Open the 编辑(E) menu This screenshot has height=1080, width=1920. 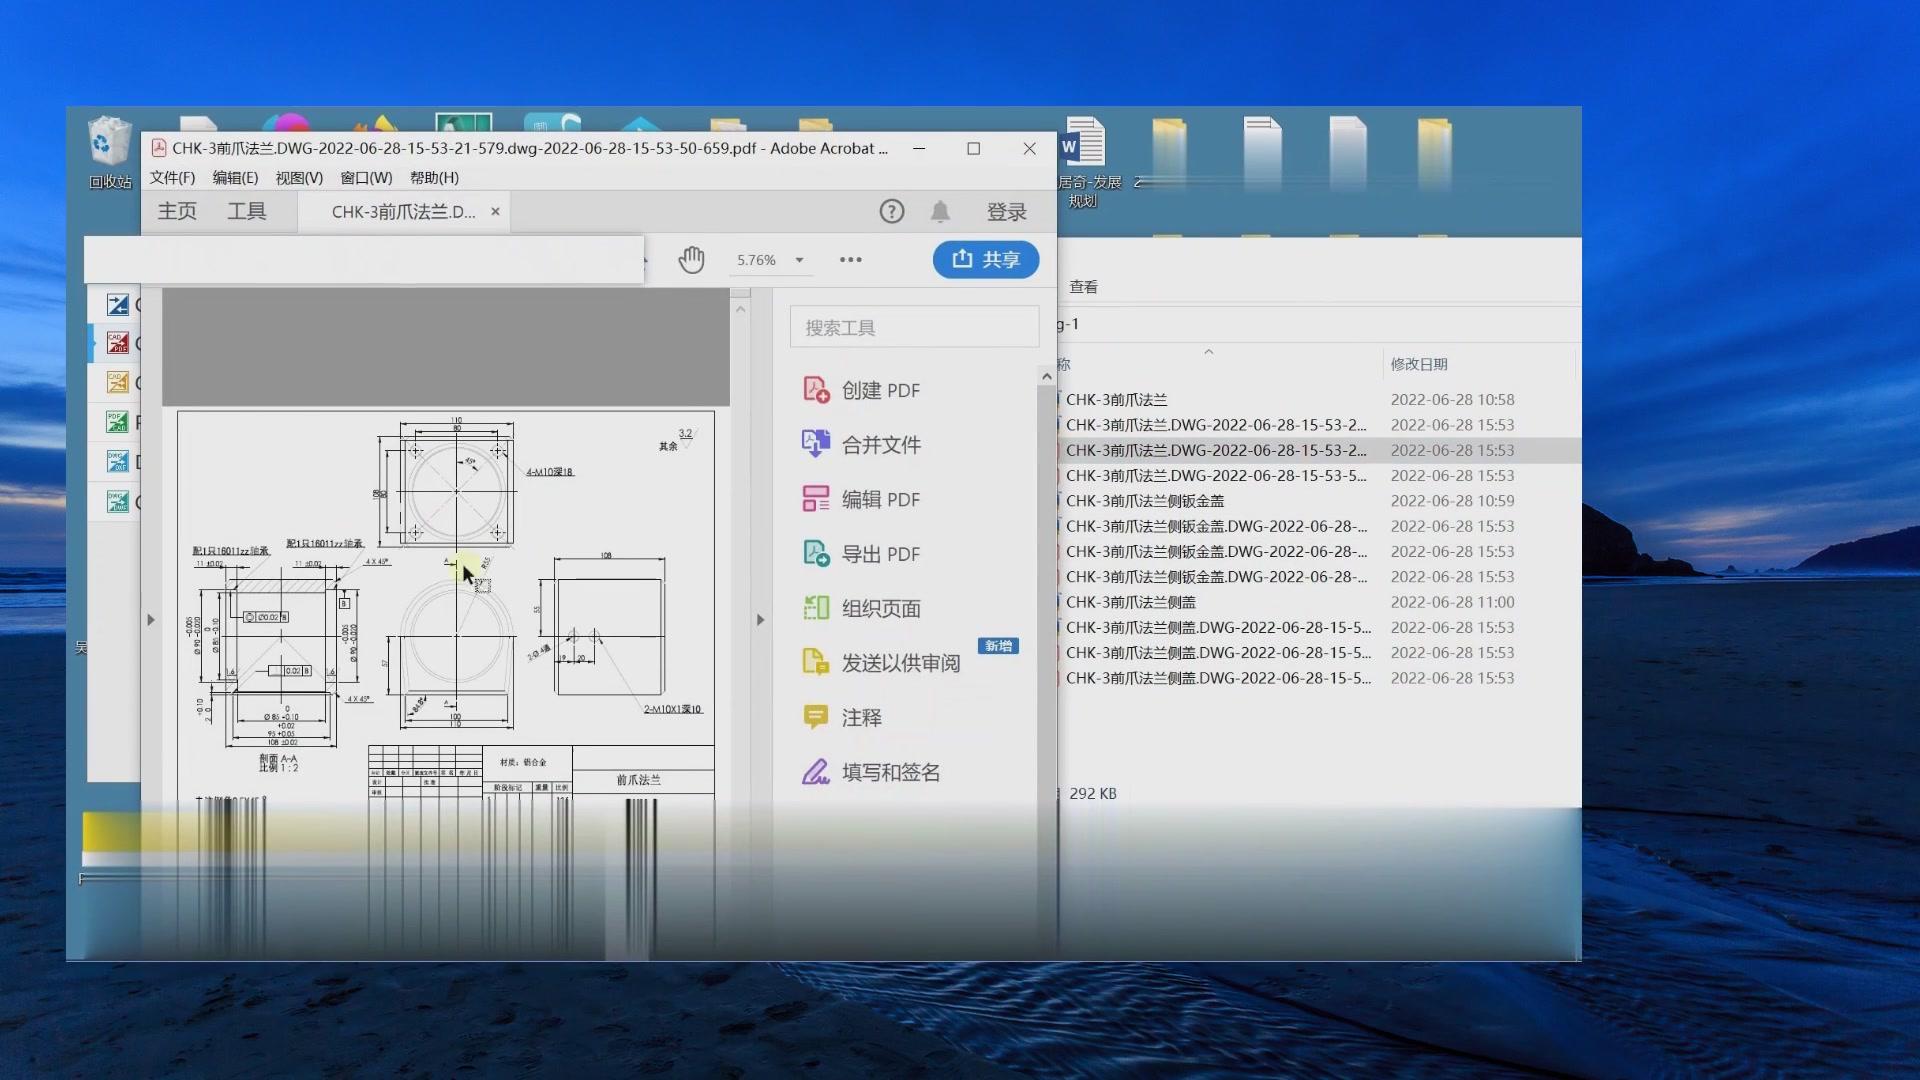(x=235, y=178)
